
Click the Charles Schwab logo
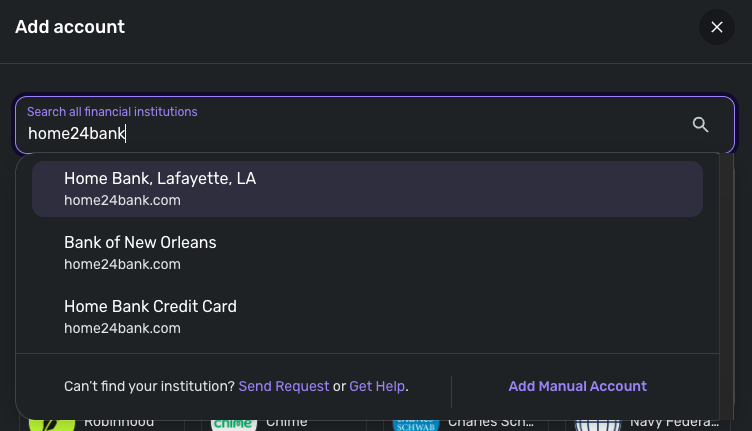pyautogui.click(x=416, y=423)
